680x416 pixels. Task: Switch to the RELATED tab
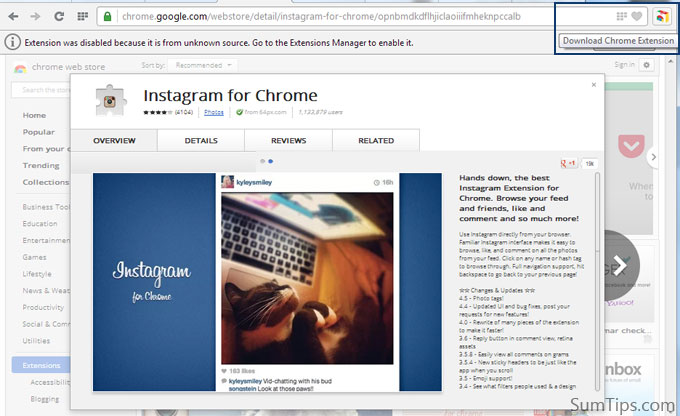pos(376,141)
